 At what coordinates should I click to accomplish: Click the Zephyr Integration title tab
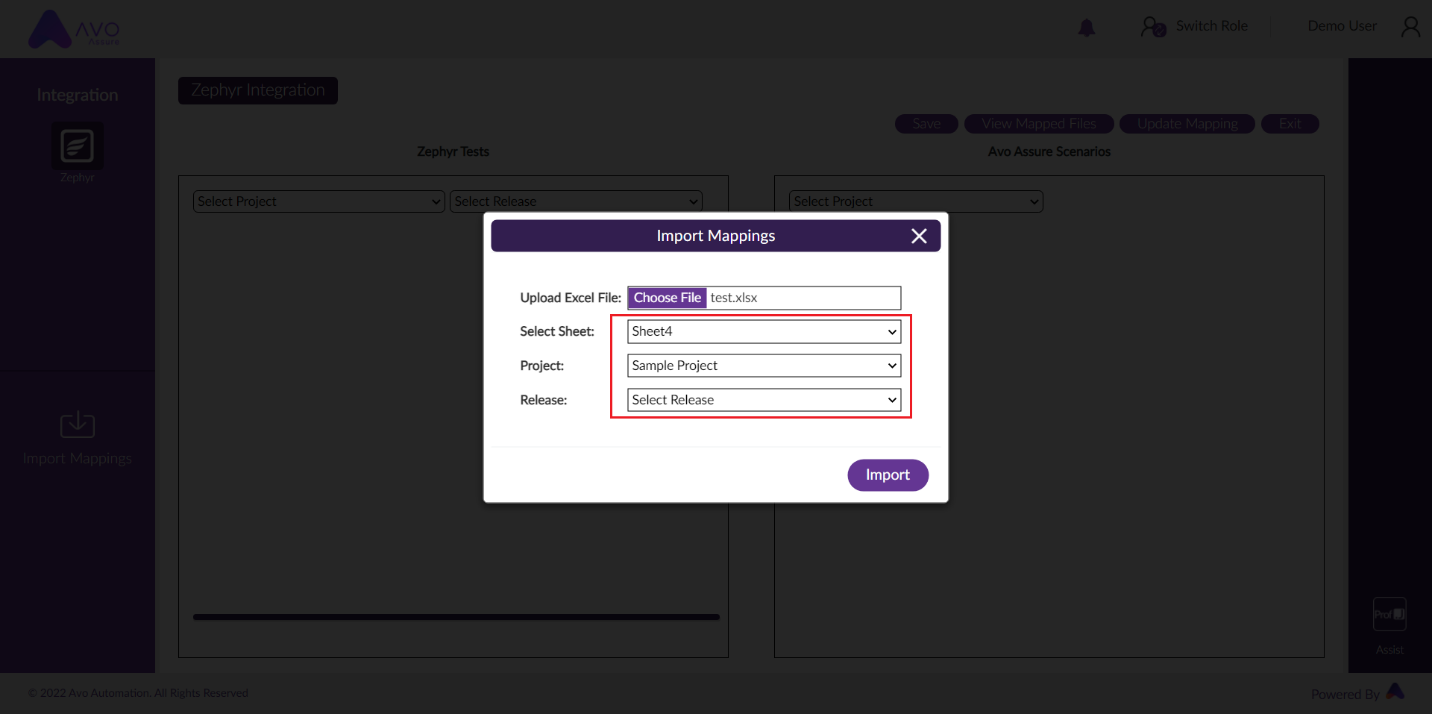258,90
